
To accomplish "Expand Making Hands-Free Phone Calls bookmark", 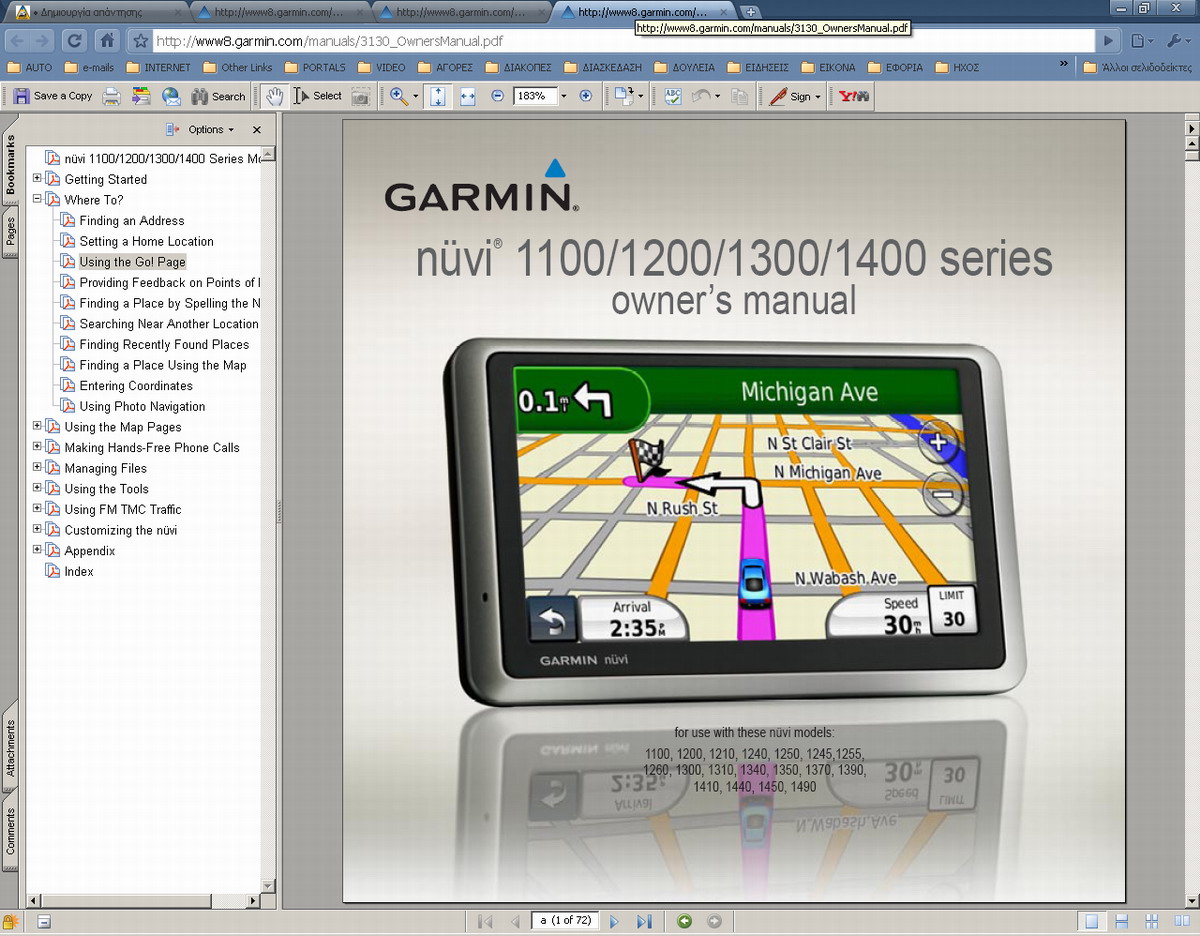I will pyautogui.click(x=38, y=447).
